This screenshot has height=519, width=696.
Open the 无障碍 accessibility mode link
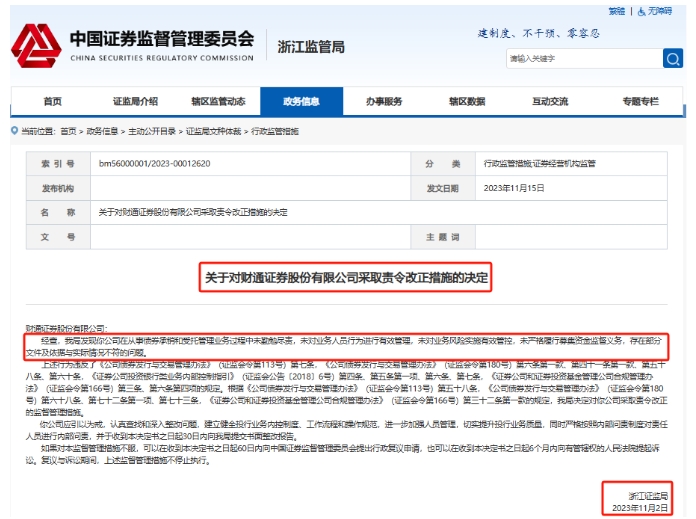coord(659,11)
